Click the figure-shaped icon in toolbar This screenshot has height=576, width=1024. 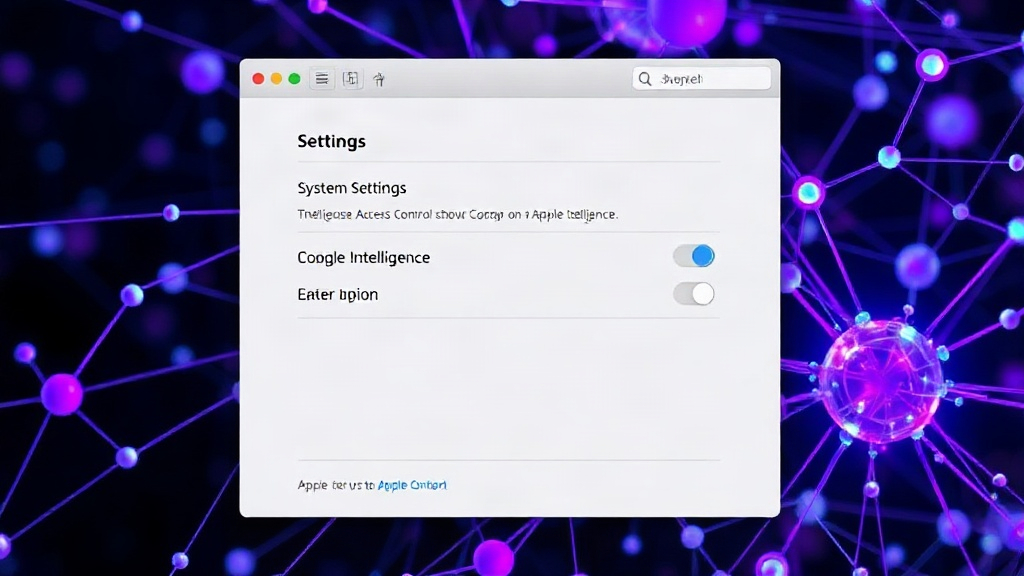coord(379,80)
